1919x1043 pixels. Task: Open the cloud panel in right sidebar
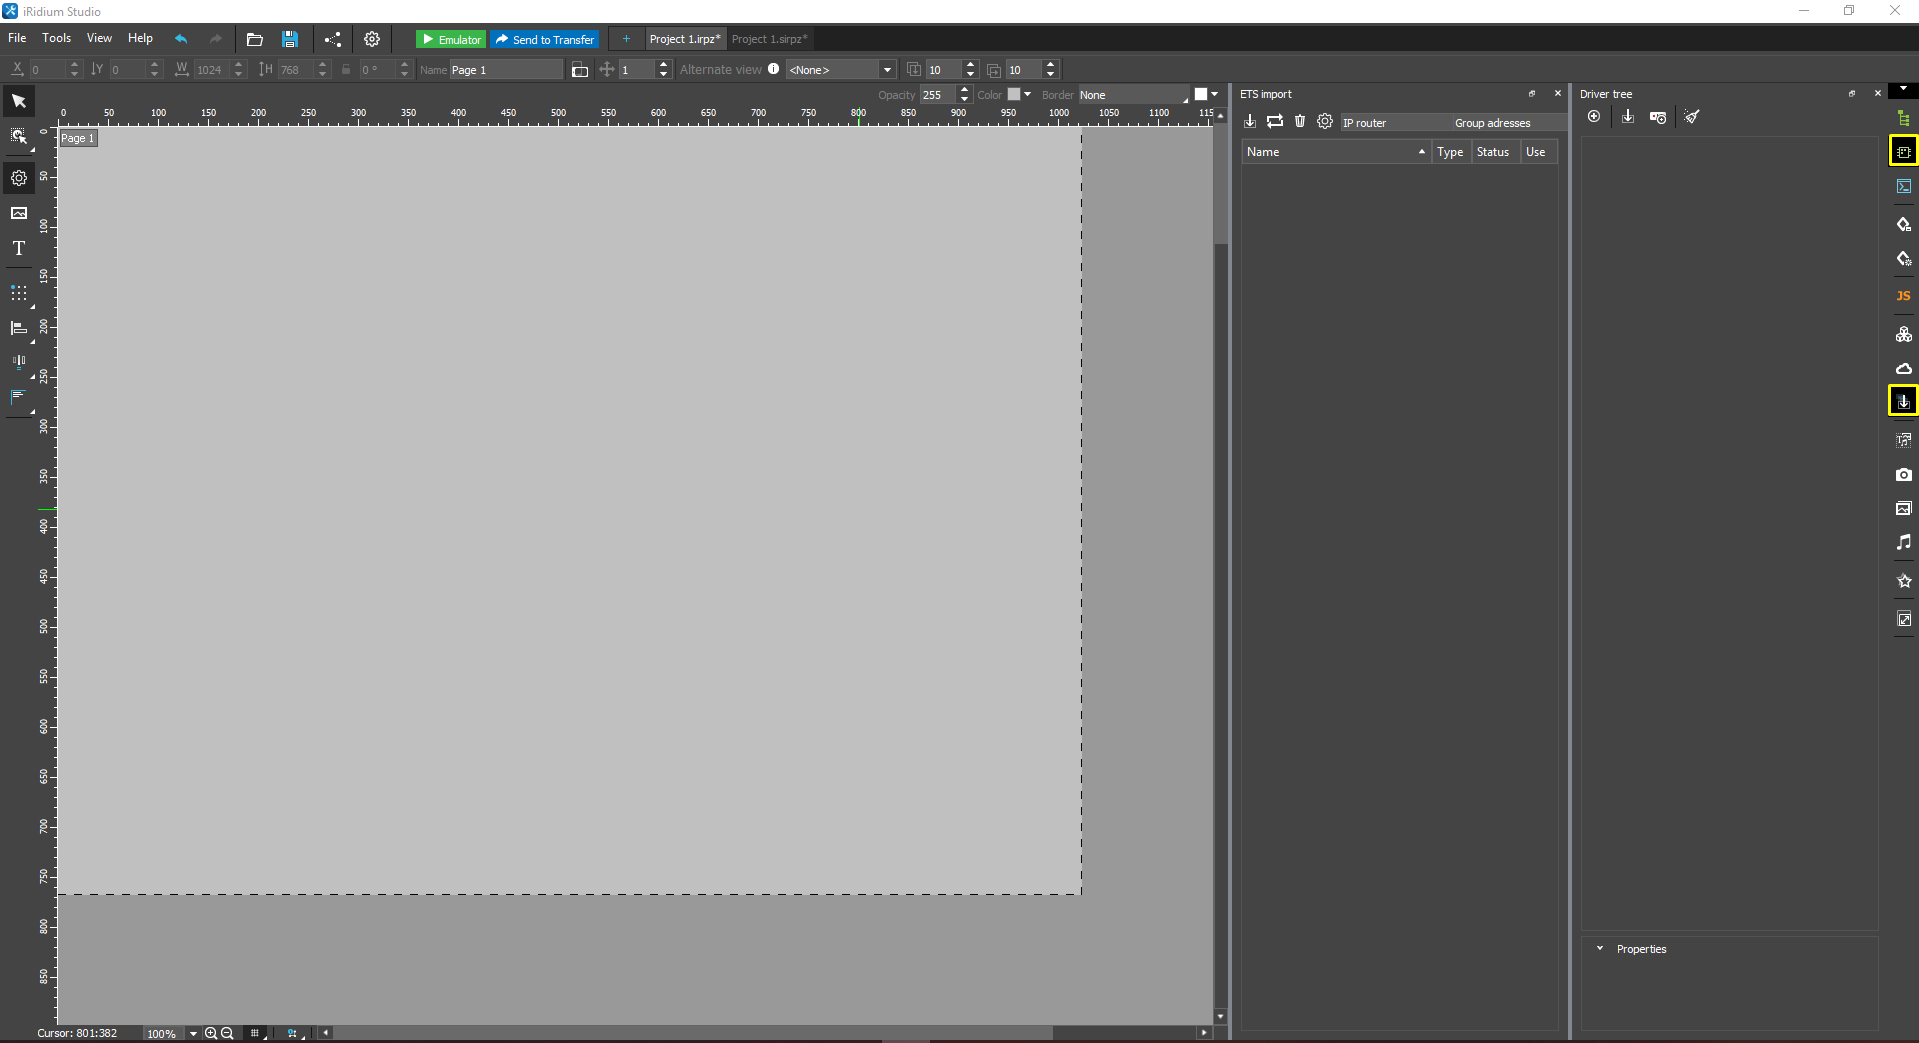click(x=1903, y=368)
